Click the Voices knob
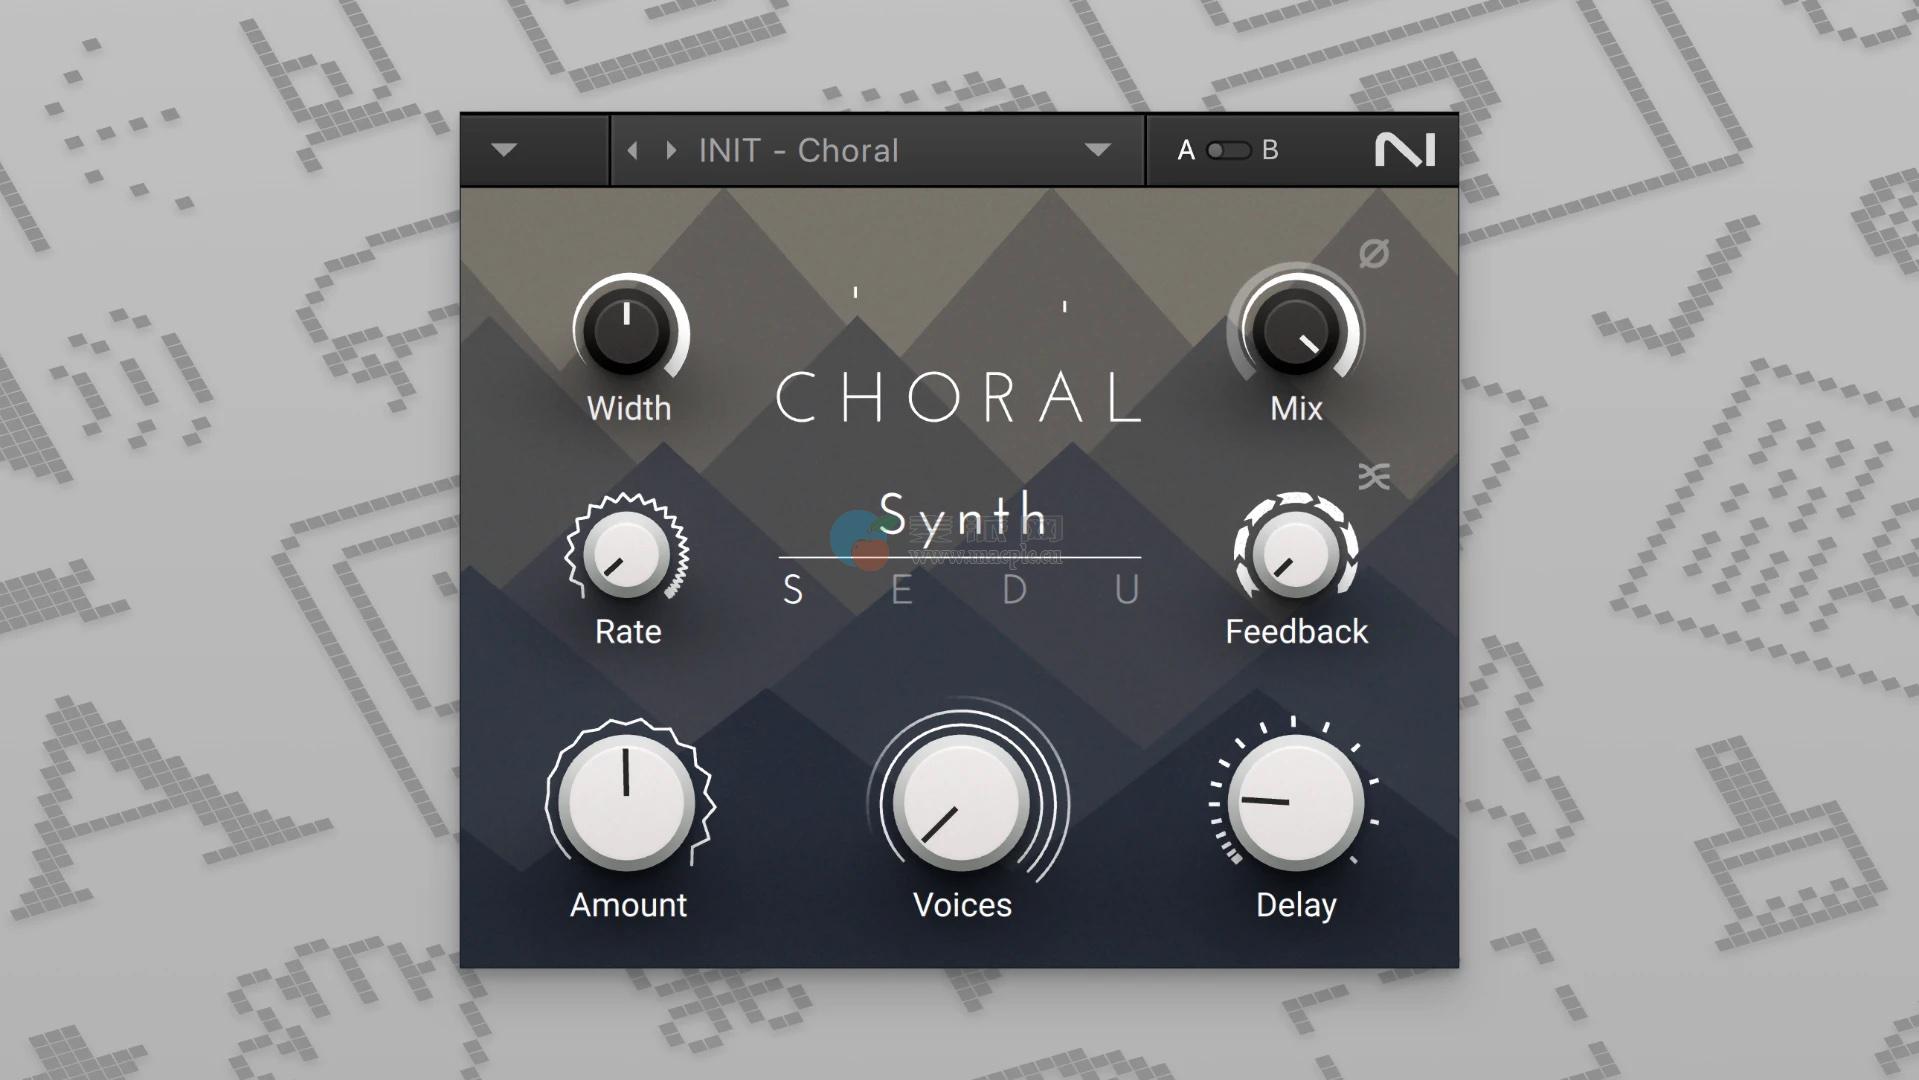This screenshot has width=1919, height=1080. click(962, 802)
